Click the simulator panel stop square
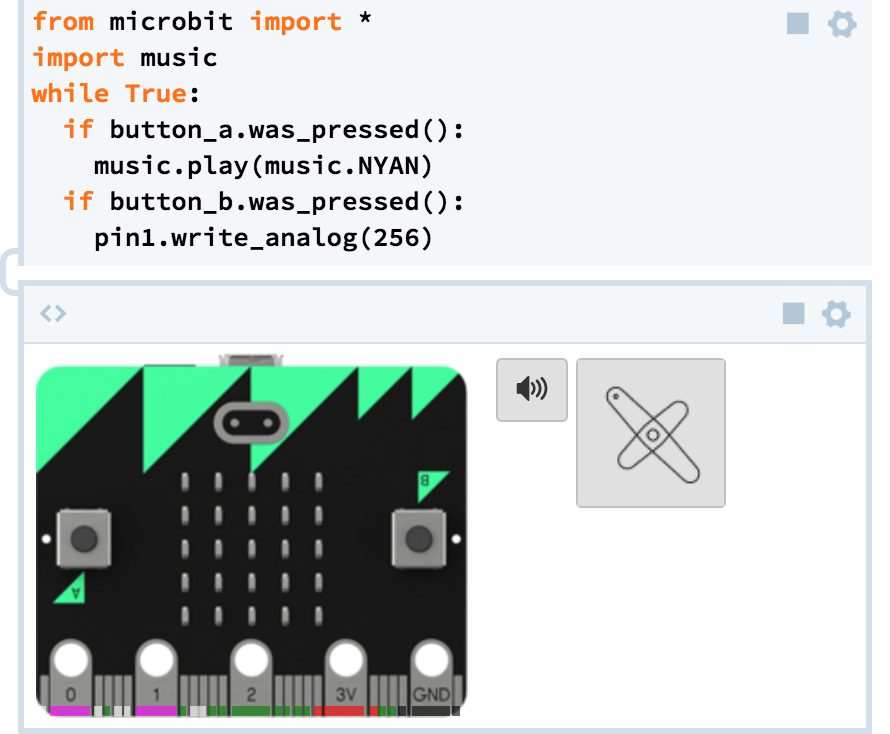 click(793, 314)
